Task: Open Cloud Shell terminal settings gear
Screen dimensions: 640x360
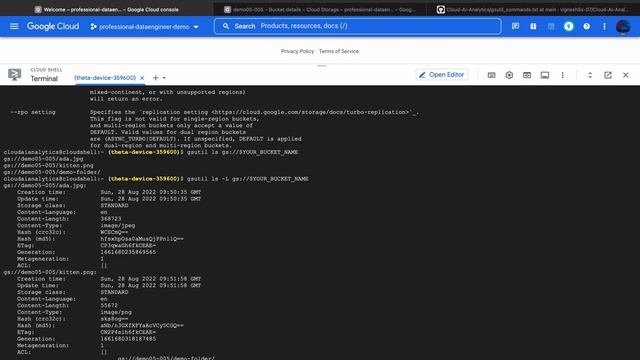Action: 509,76
